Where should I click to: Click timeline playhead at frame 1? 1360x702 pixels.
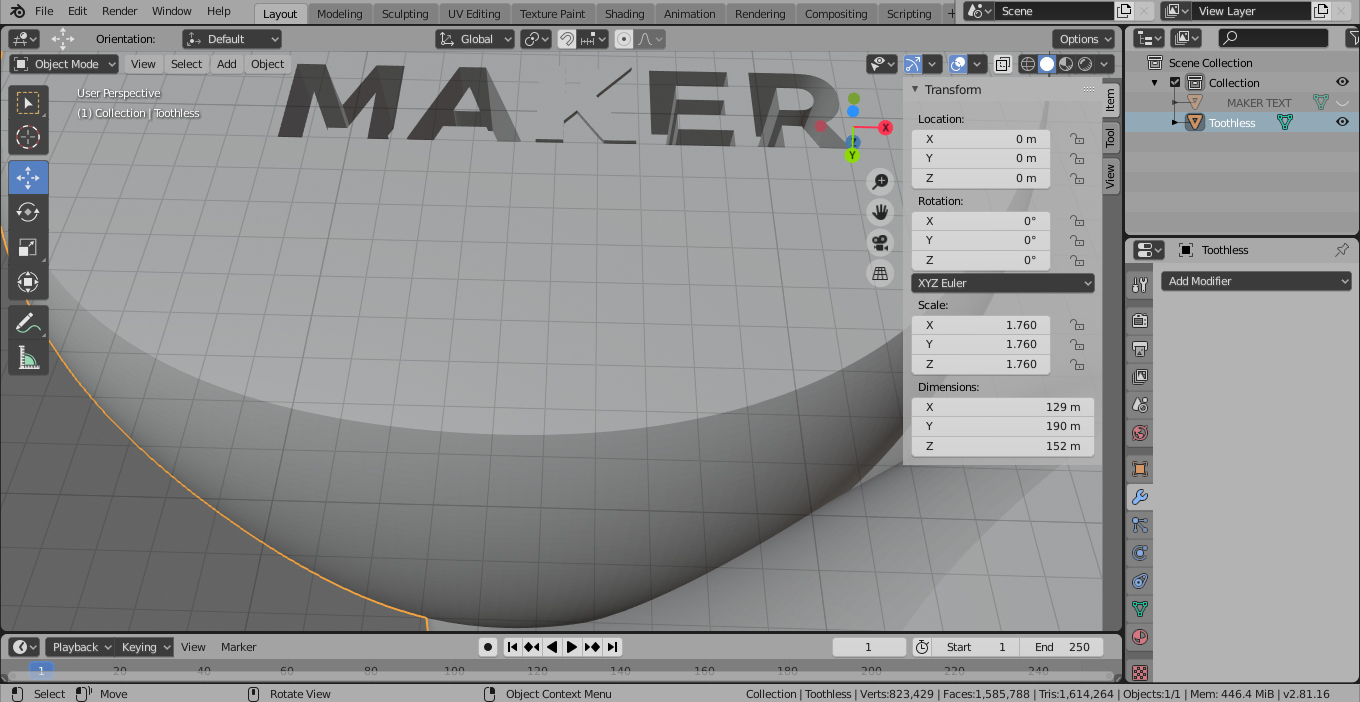[x=41, y=670]
